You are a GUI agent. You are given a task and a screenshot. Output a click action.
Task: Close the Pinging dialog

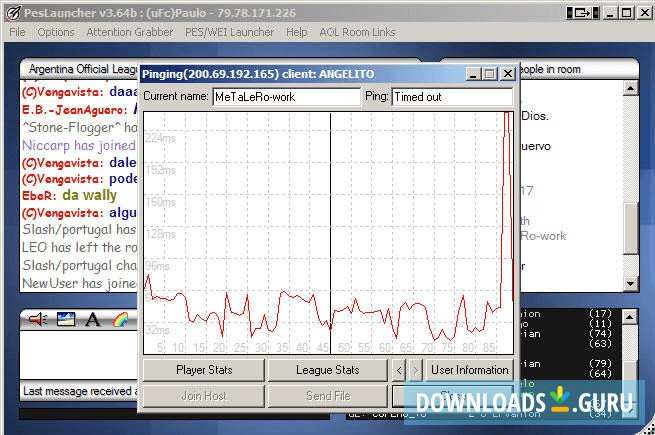pos(508,74)
